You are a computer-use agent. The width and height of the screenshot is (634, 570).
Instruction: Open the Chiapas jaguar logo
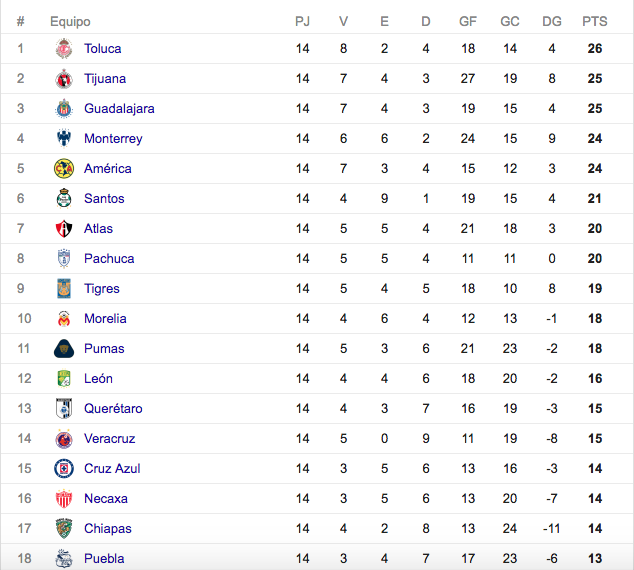[64, 528]
